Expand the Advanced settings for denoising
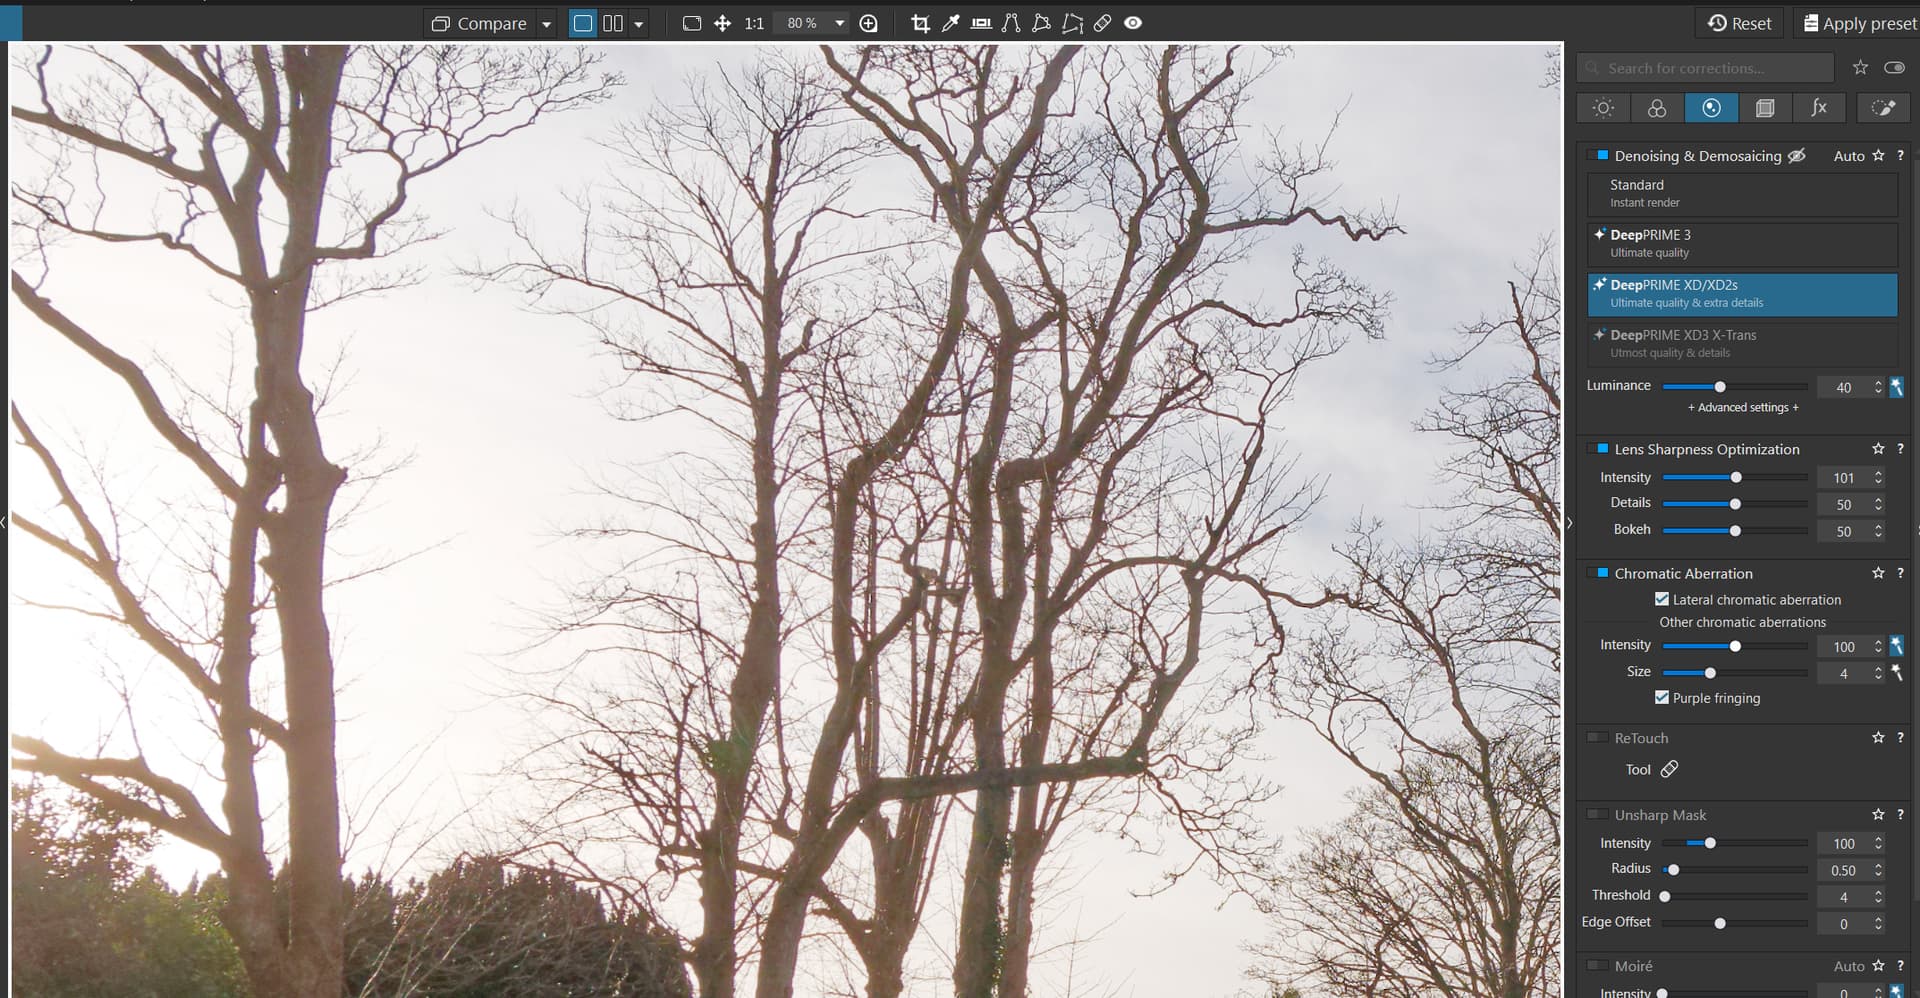This screenshot has height=998, width=1920. (1743, 407)
